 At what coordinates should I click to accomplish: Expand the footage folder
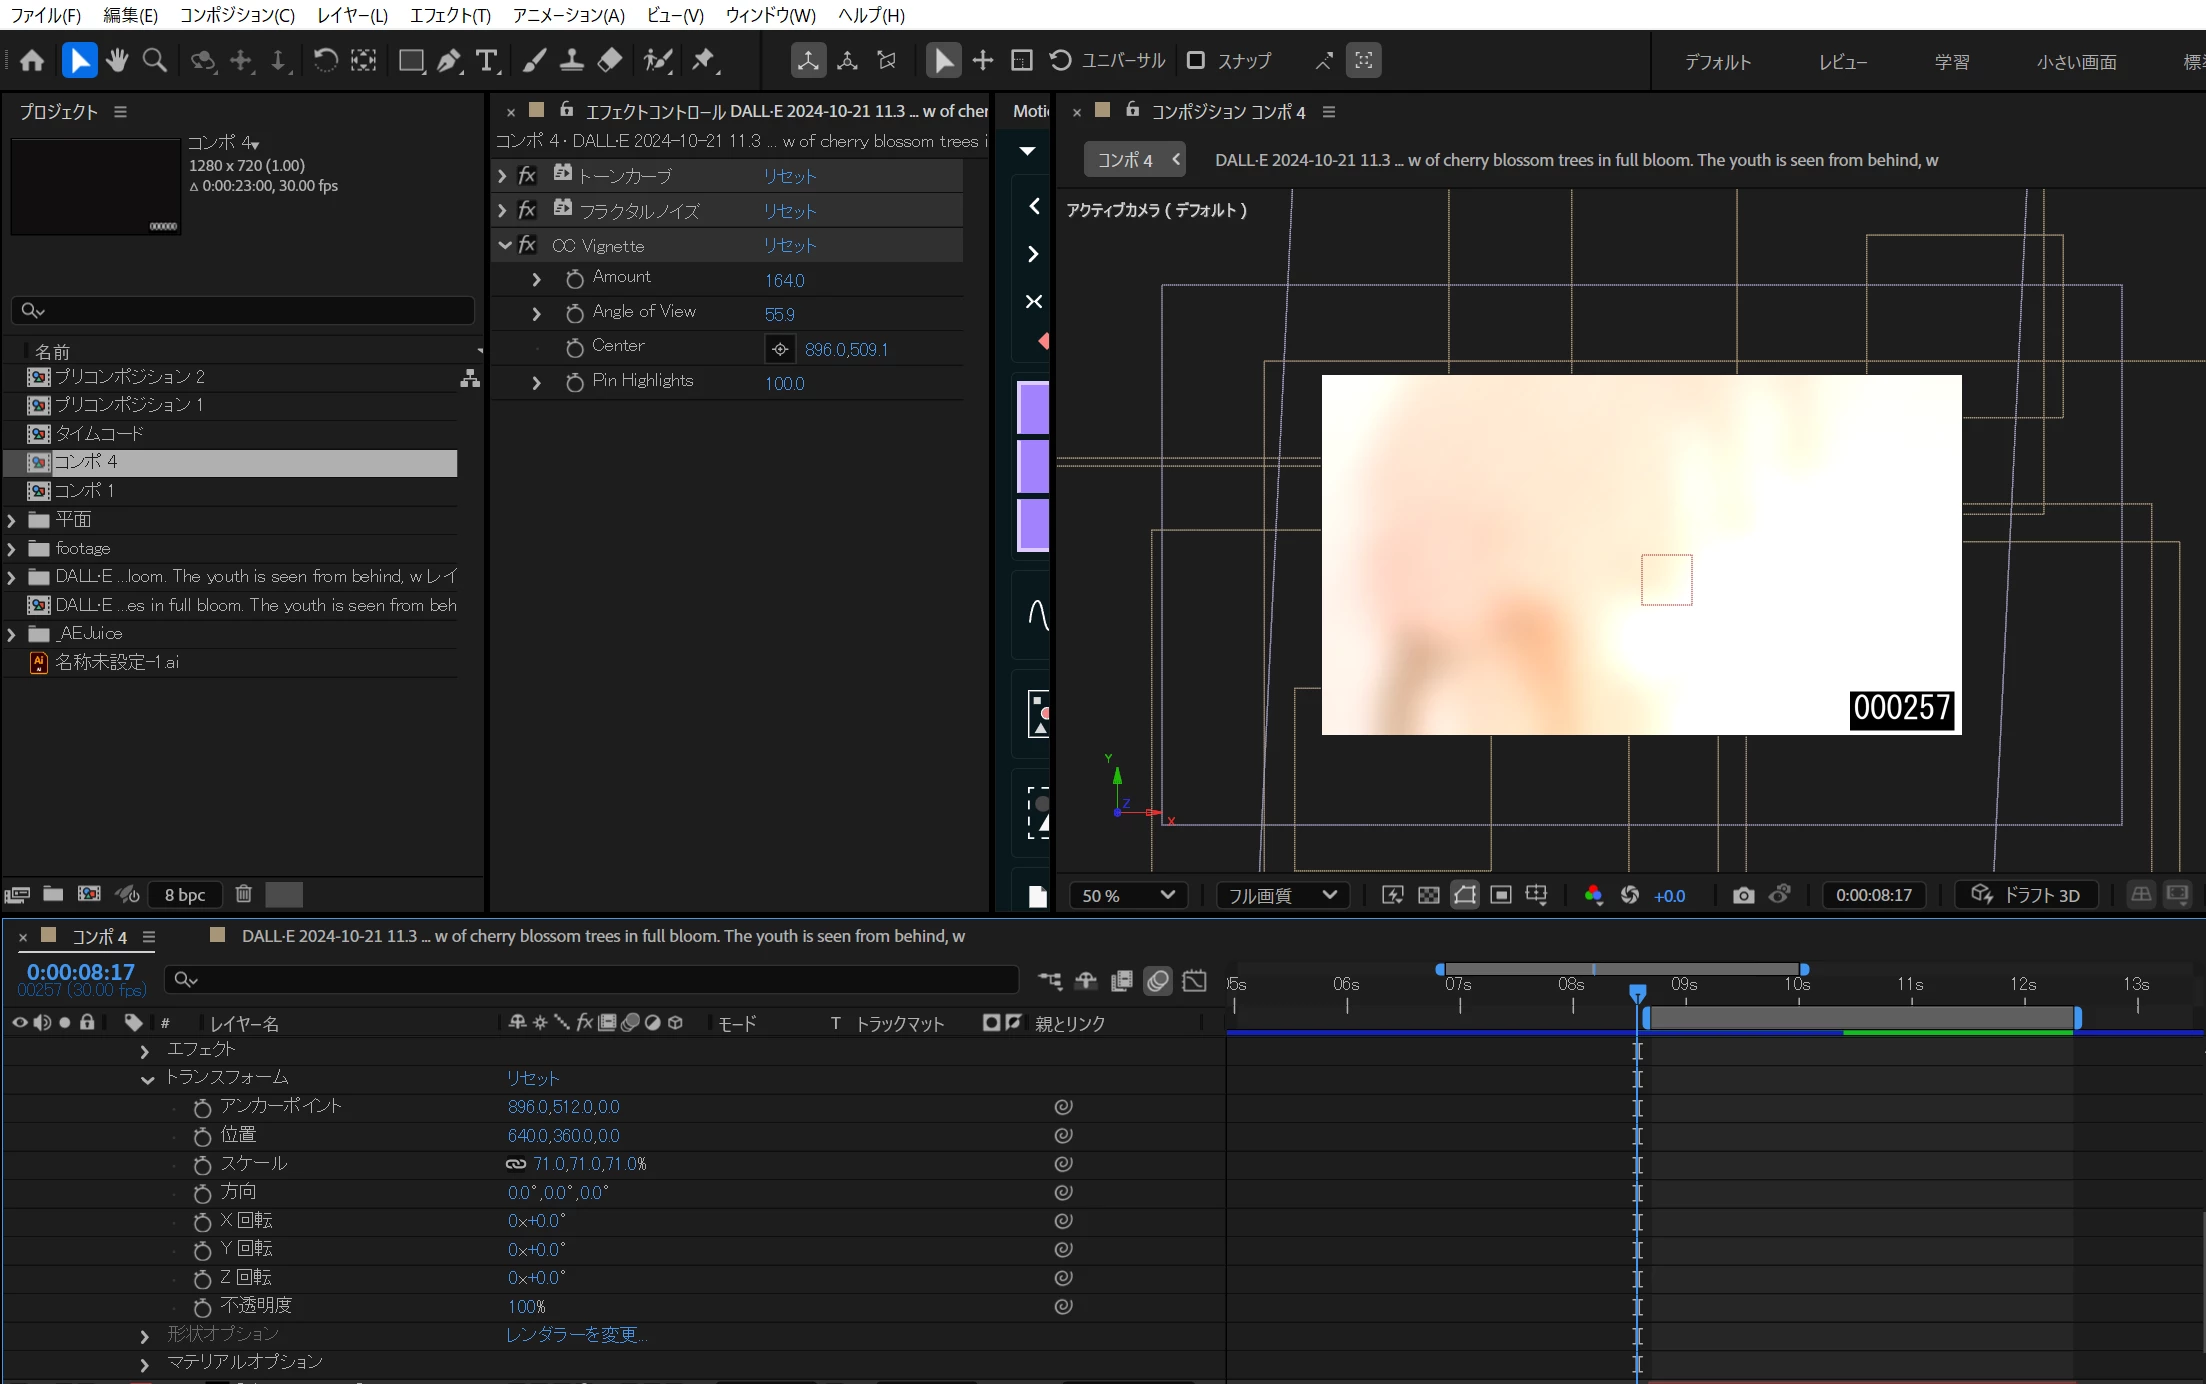[x=12, y=548]
